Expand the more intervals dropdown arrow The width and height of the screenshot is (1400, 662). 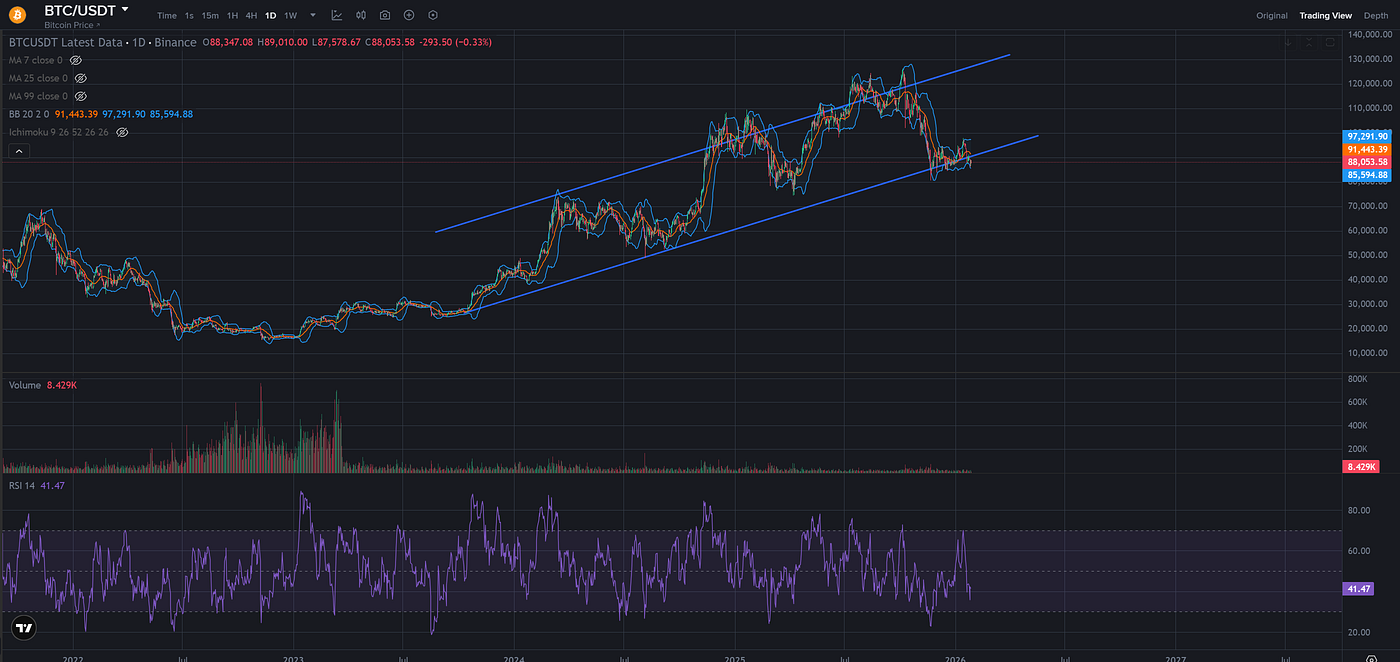click(313, 15)
